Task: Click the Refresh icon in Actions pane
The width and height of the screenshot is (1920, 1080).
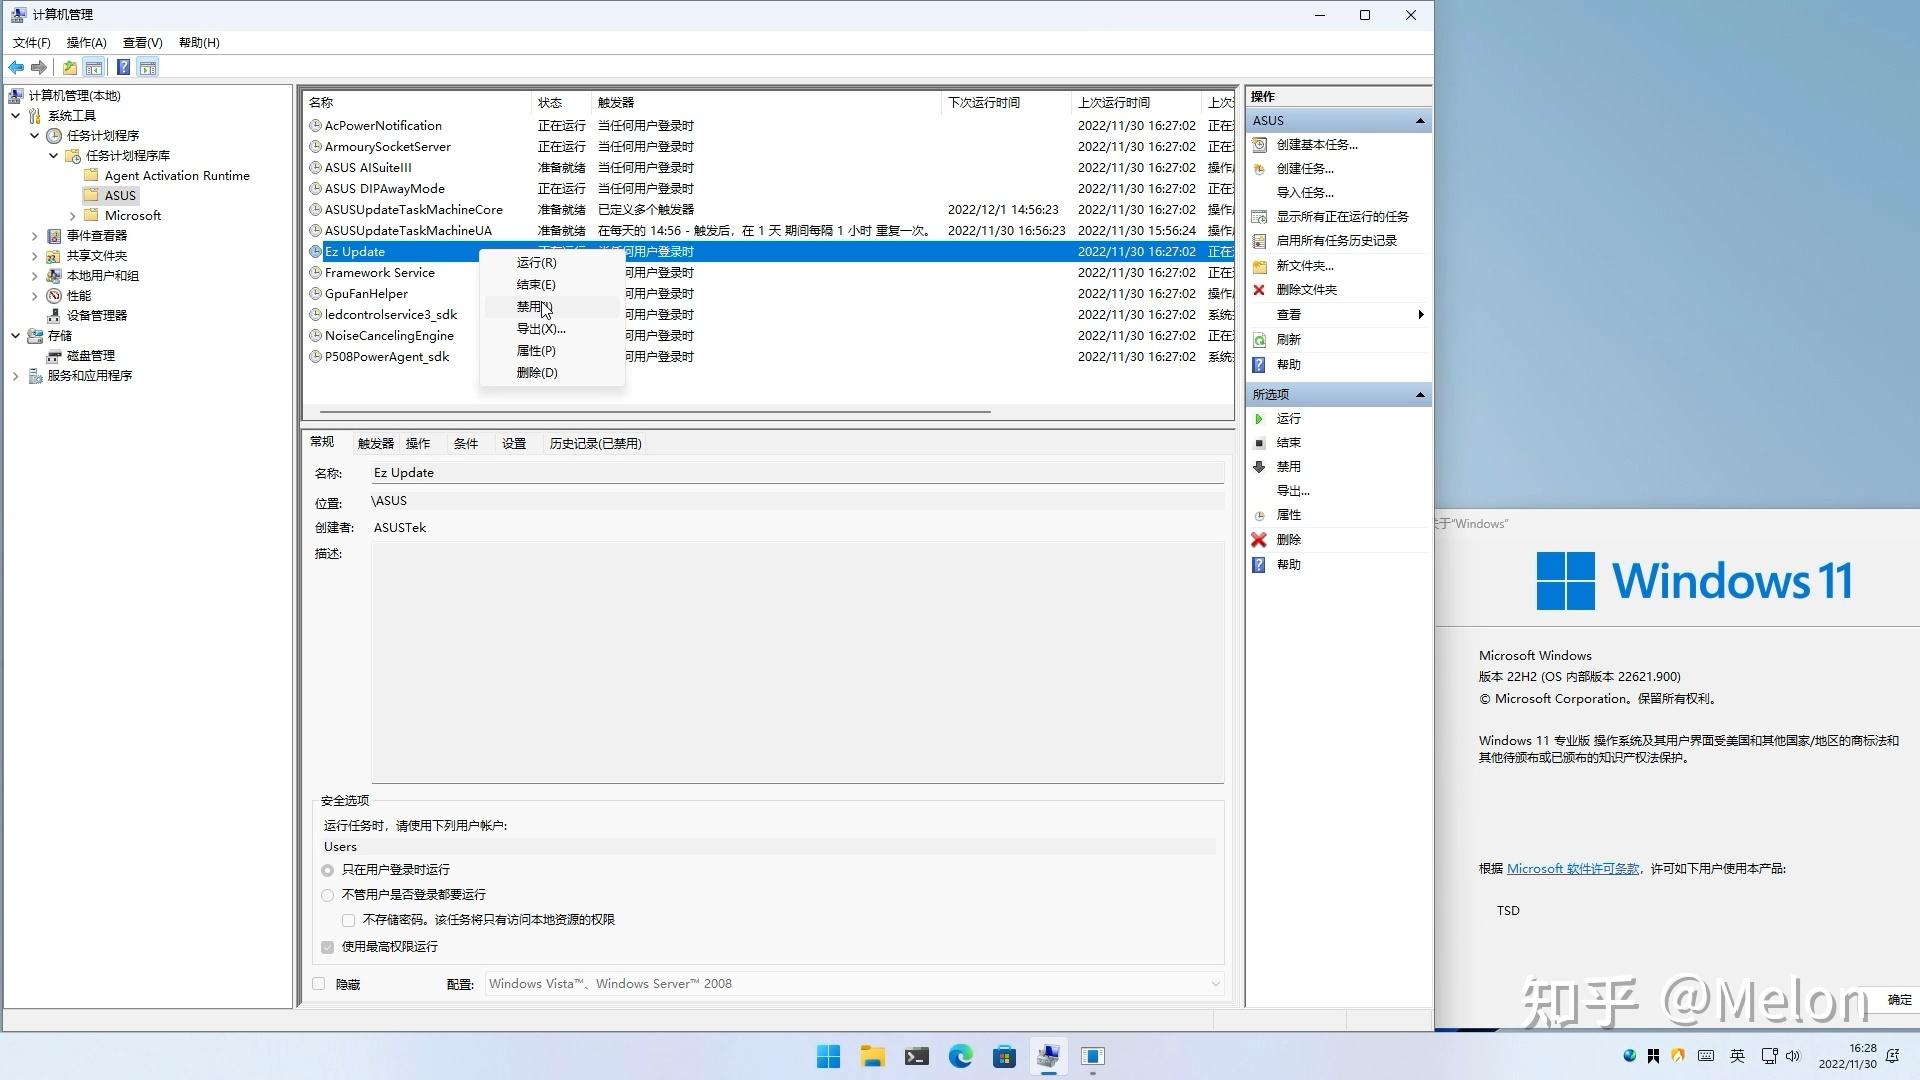Action: tap(1259, 340)
